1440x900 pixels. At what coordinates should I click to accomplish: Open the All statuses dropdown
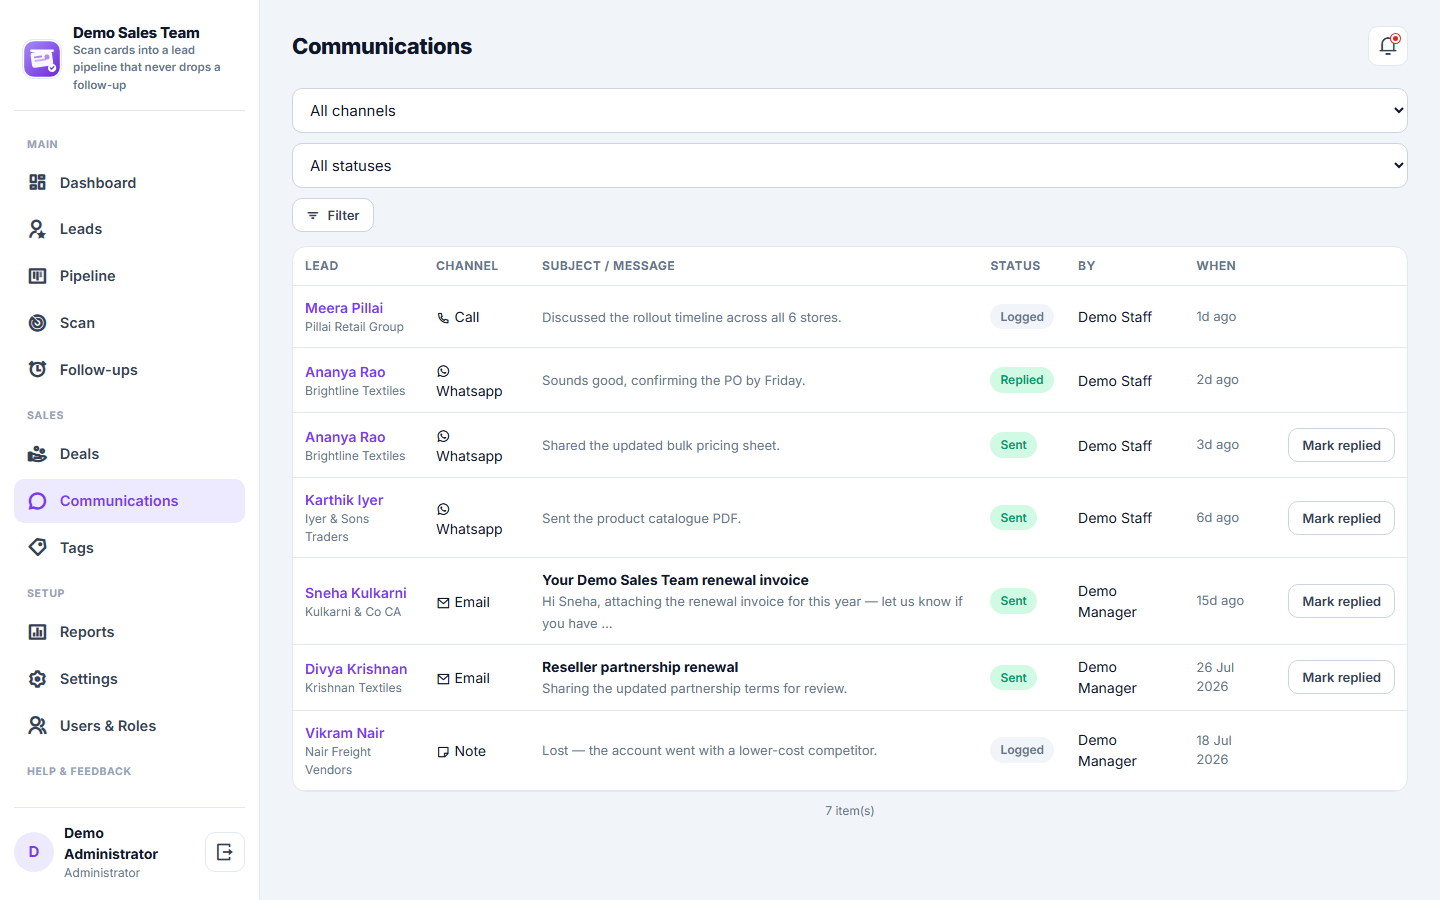[x=850, y=166]
